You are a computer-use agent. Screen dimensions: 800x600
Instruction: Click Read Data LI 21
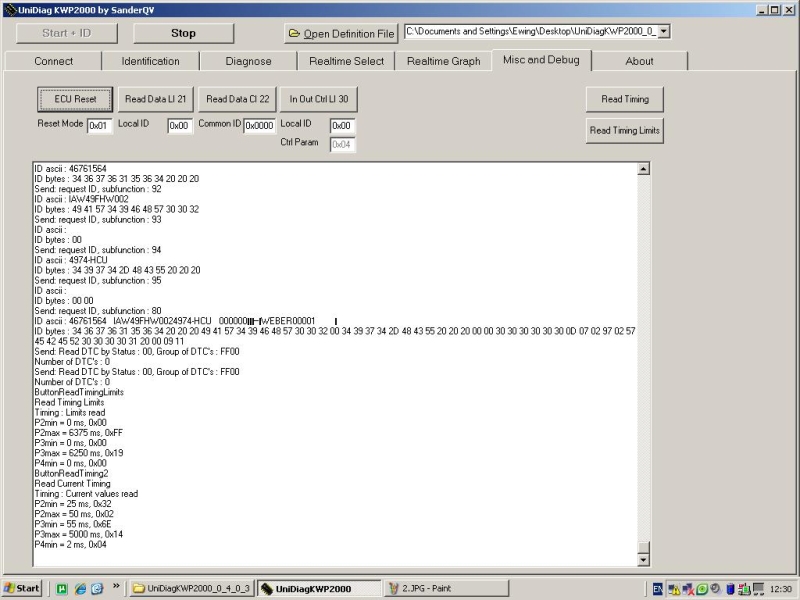tap(154, 99)
